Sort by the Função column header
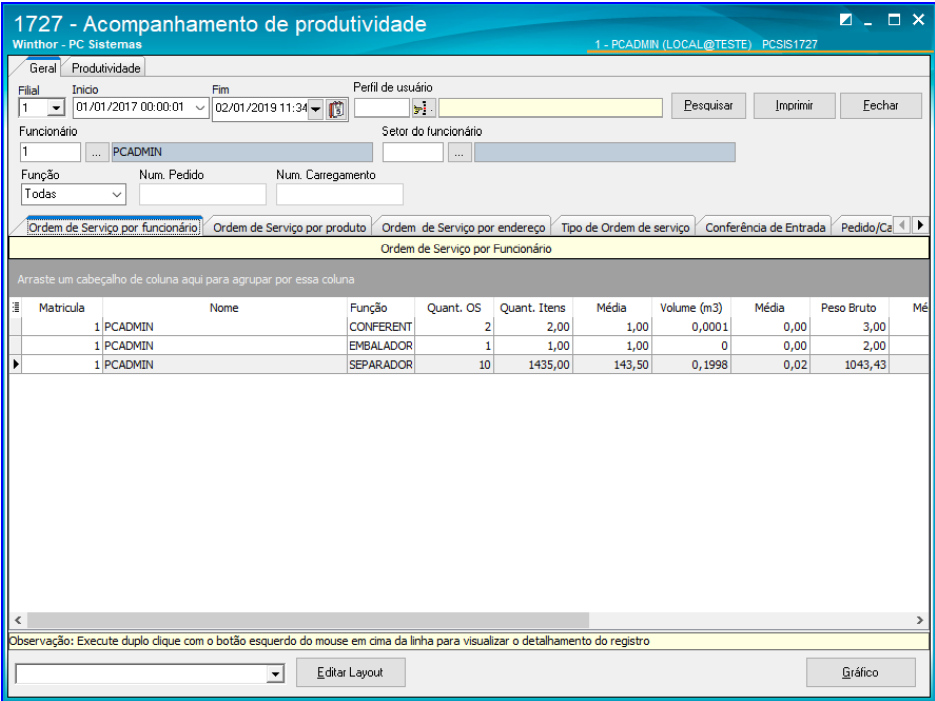The height and width of the screenshot is (701, 935). pyautogui.click(x=380, y=308)
